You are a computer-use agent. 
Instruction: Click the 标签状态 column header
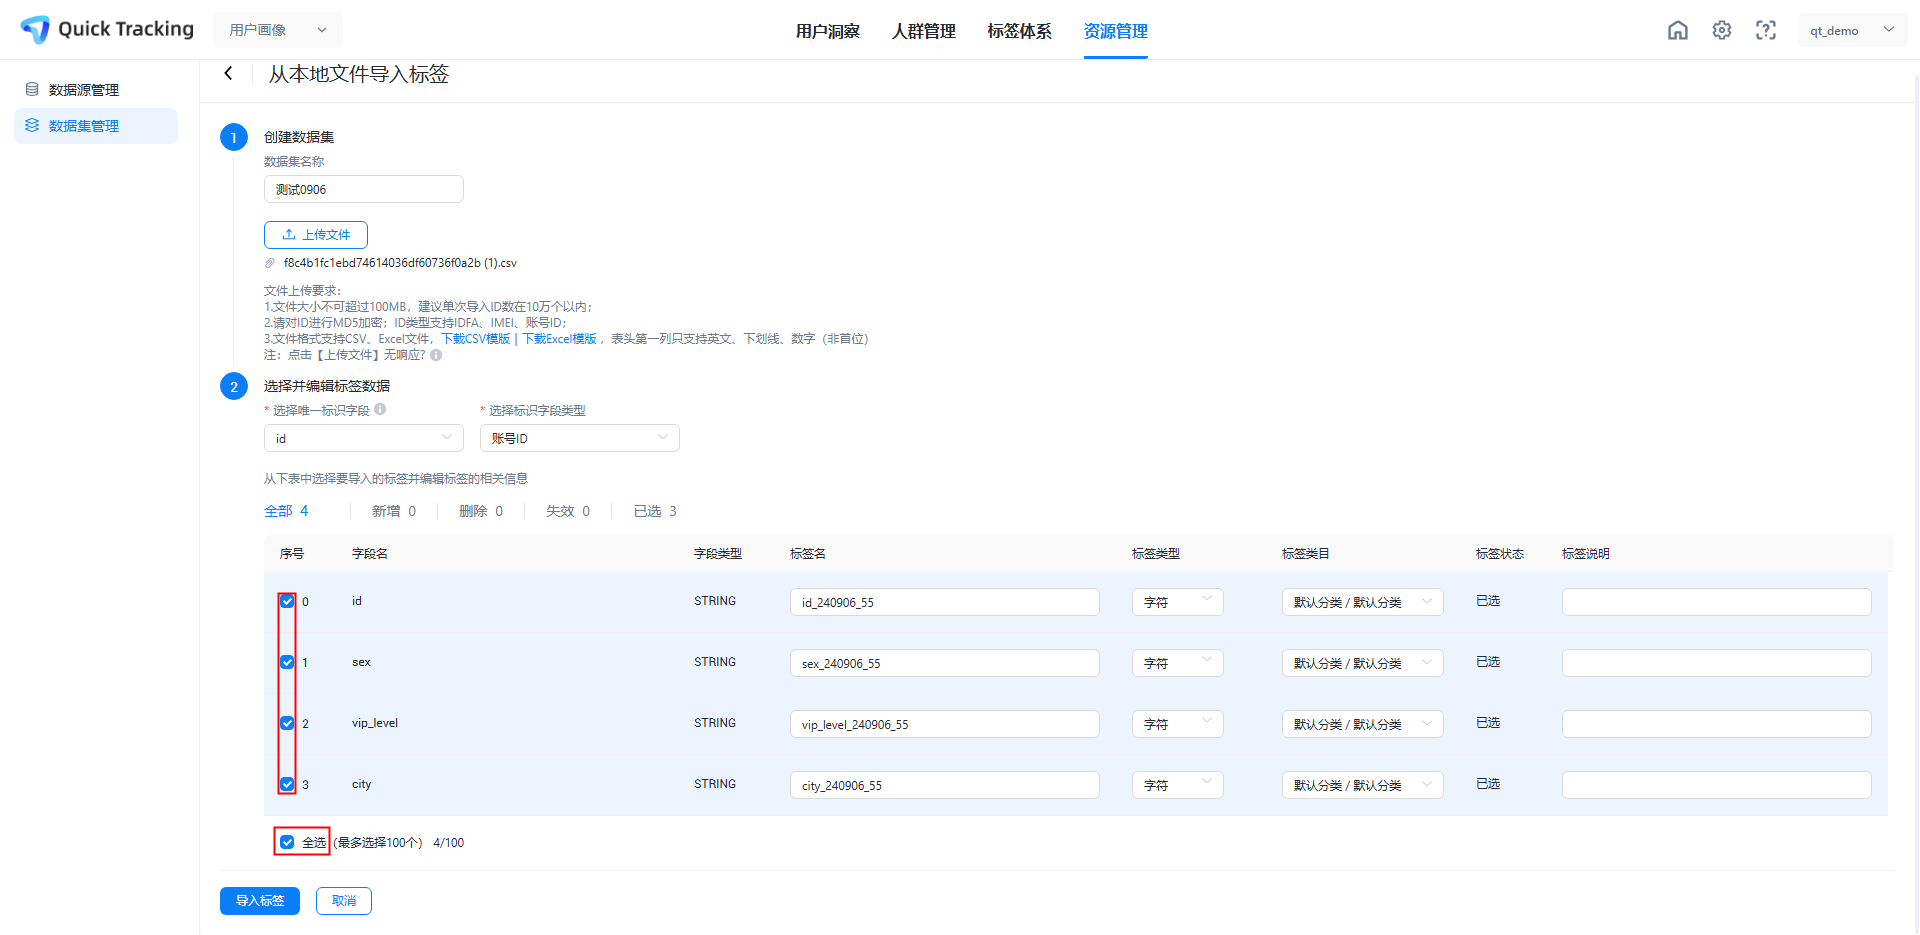coord(1500,553)
